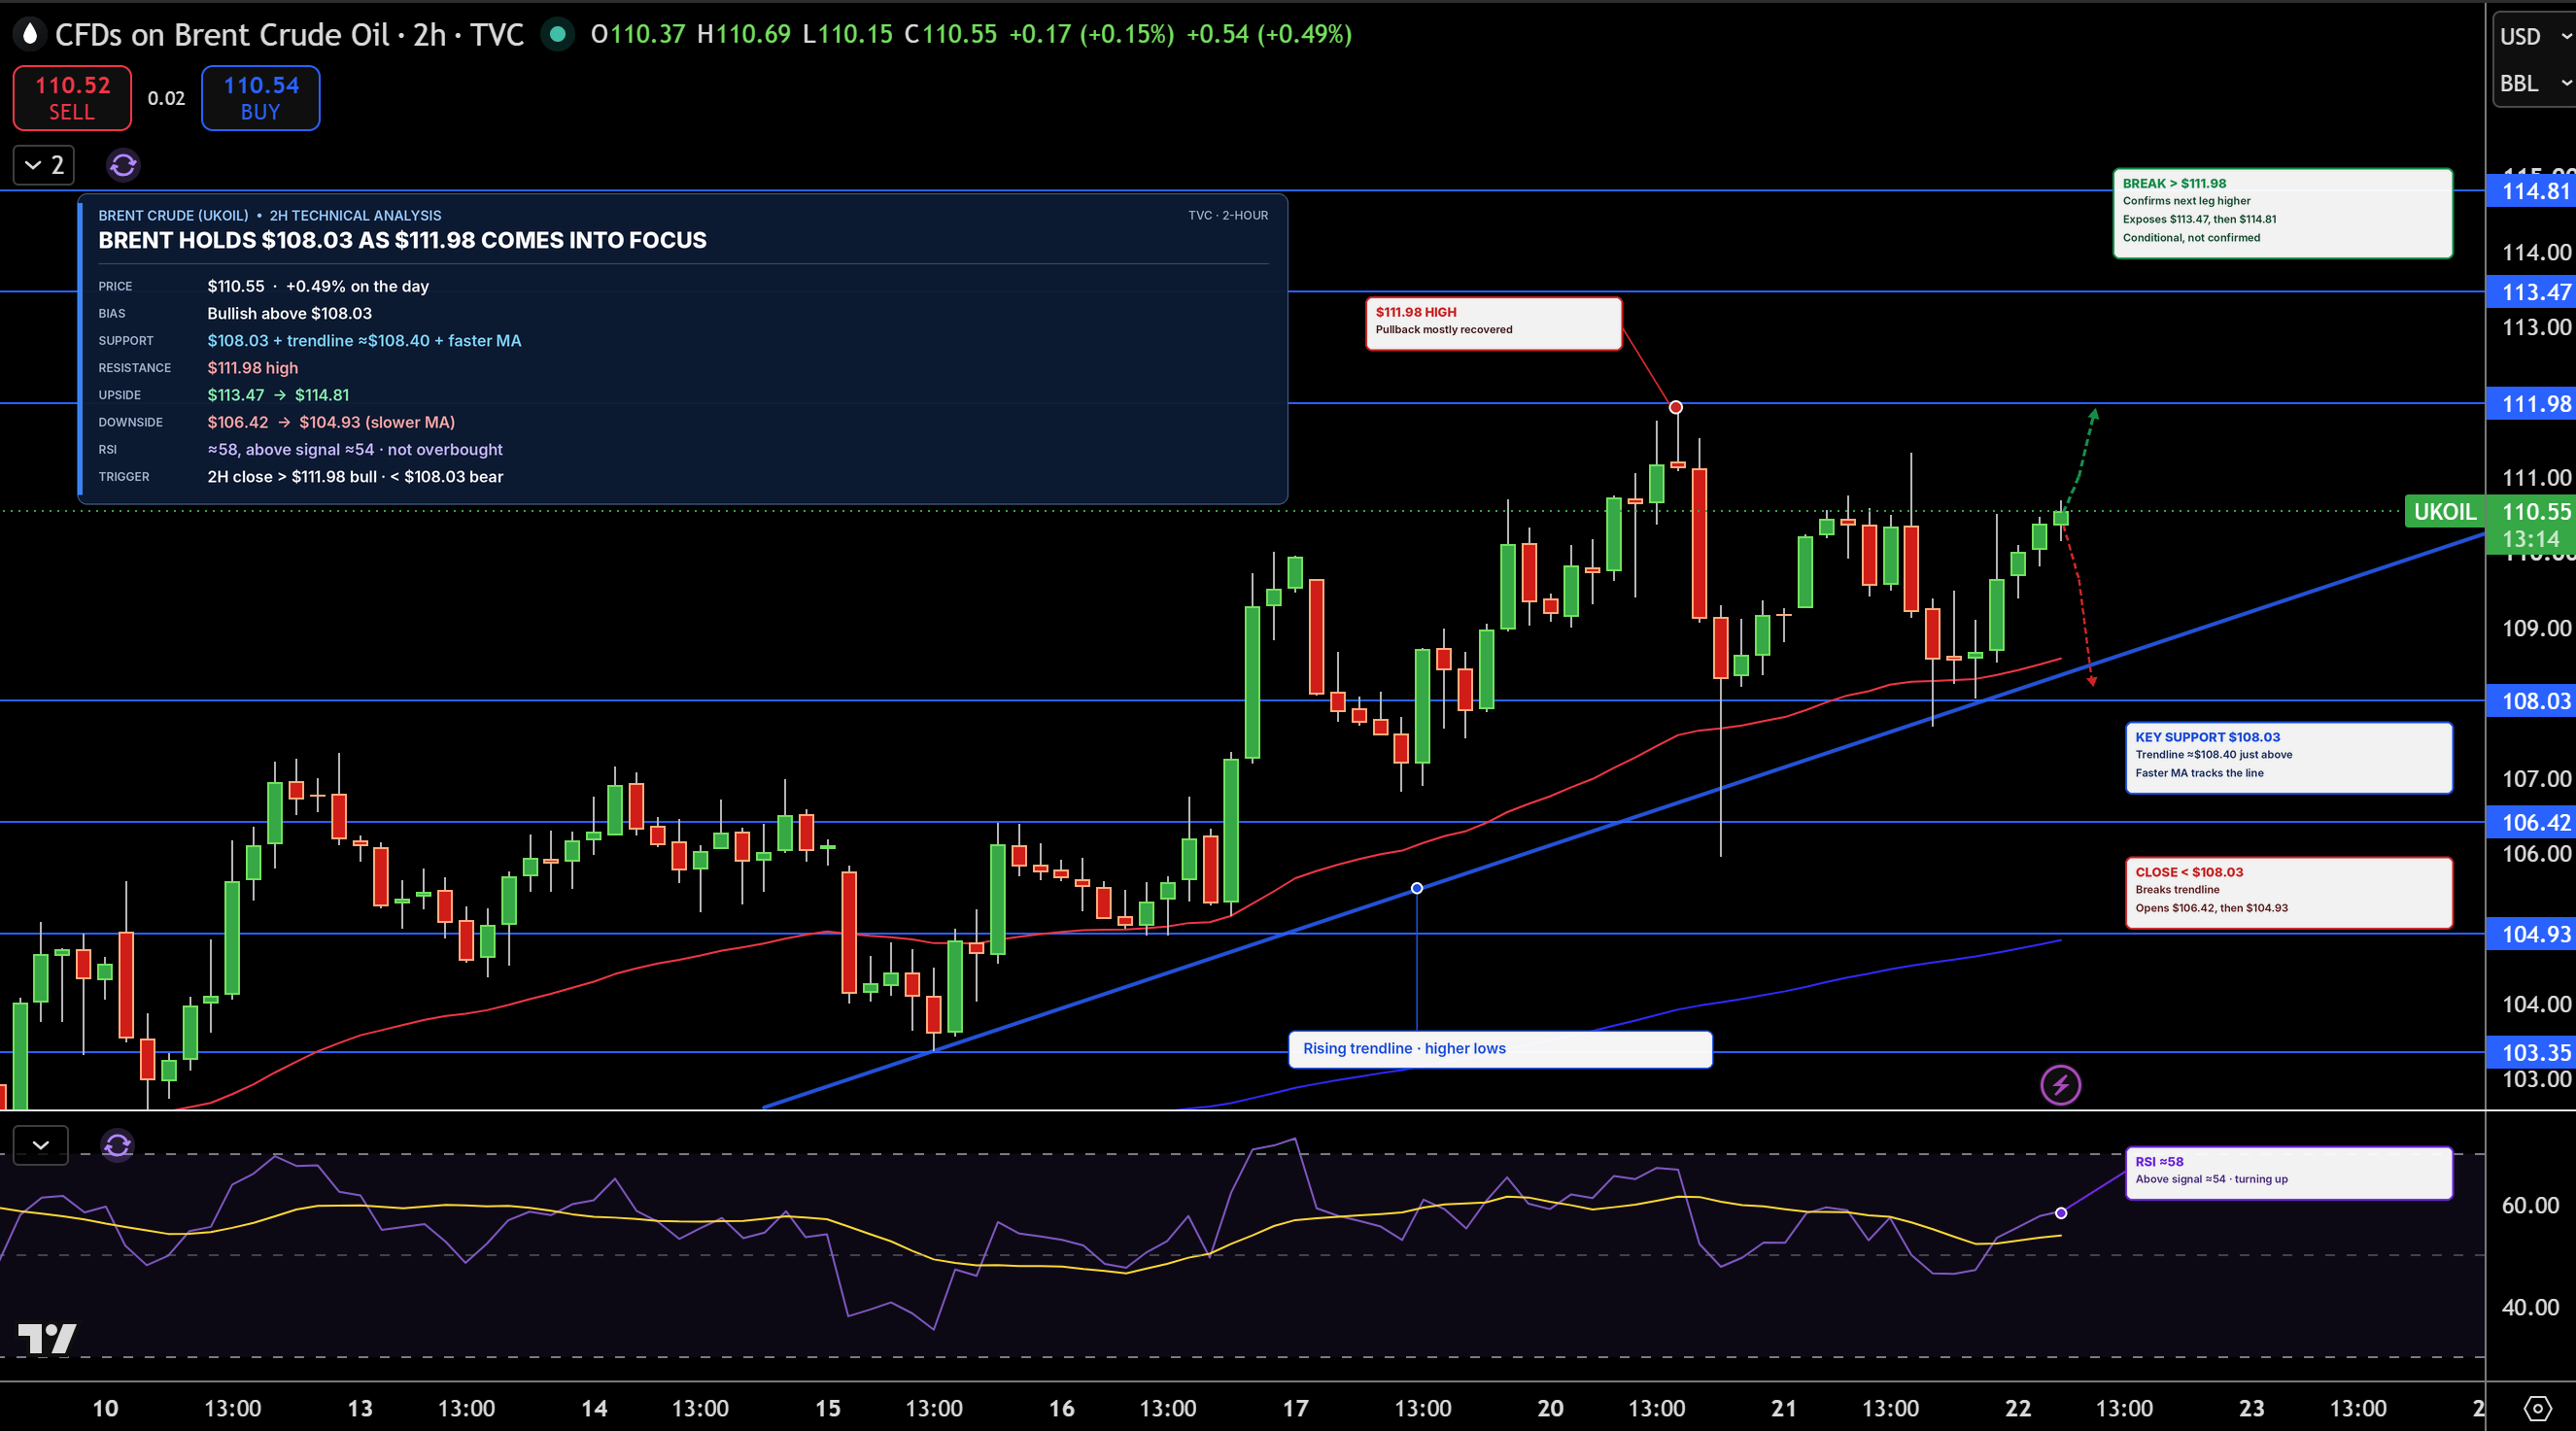Select the 'BREAK > $111.98' note
The image size is (2576, 1431).
pyautogui.click(x=2282, y=213)
